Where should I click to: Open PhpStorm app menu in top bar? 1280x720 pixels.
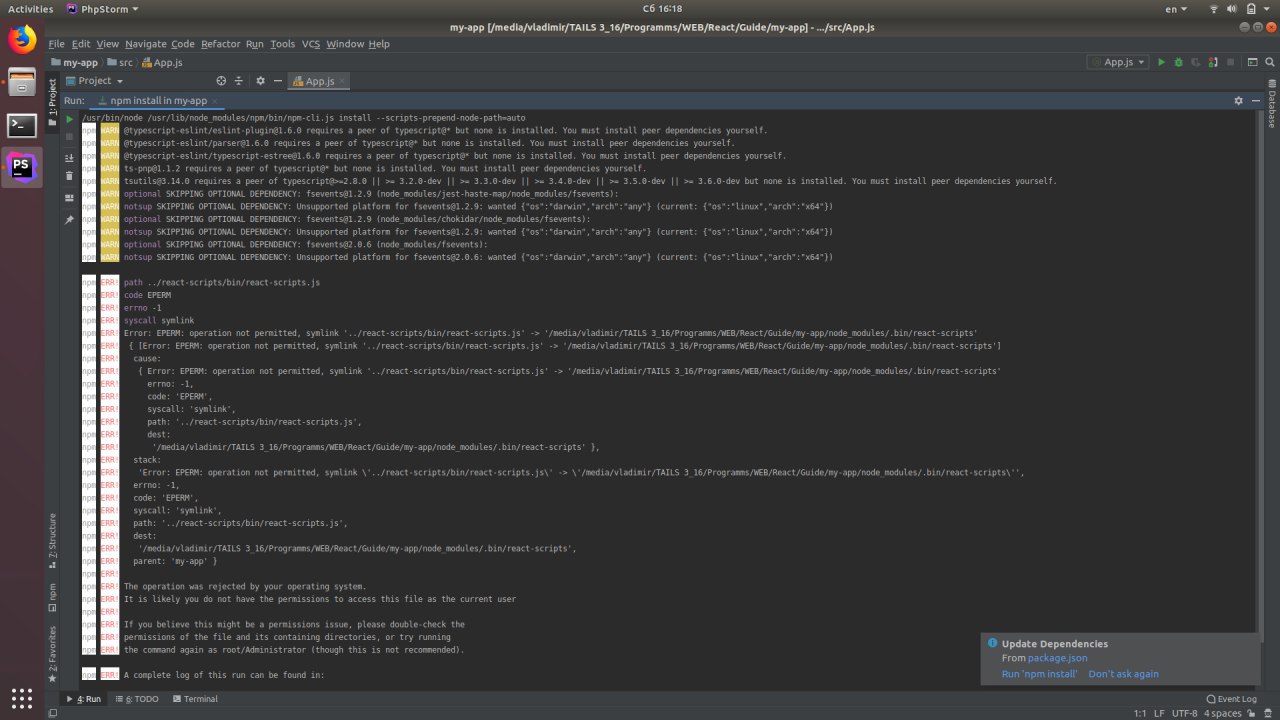tap(102, 8)
